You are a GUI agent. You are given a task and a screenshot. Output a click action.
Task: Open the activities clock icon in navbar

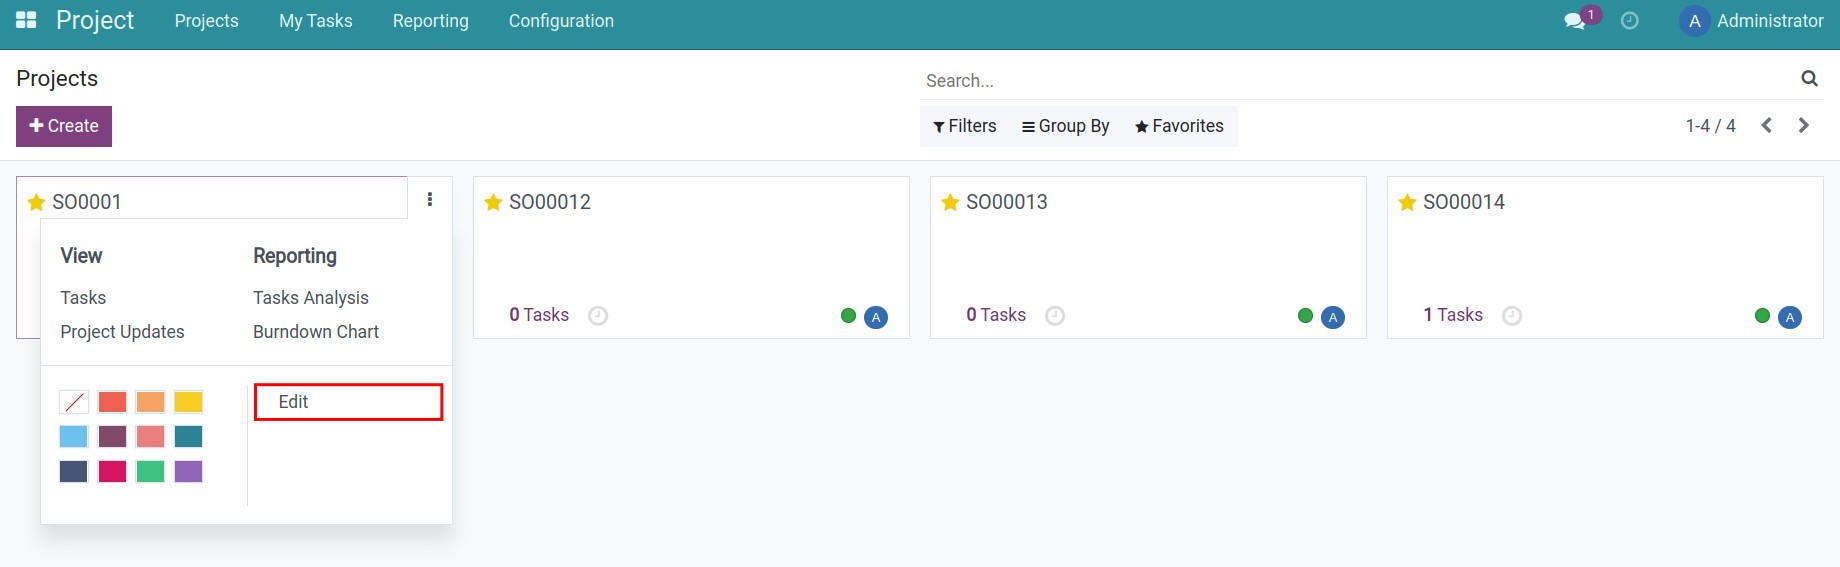(1629, 21)
